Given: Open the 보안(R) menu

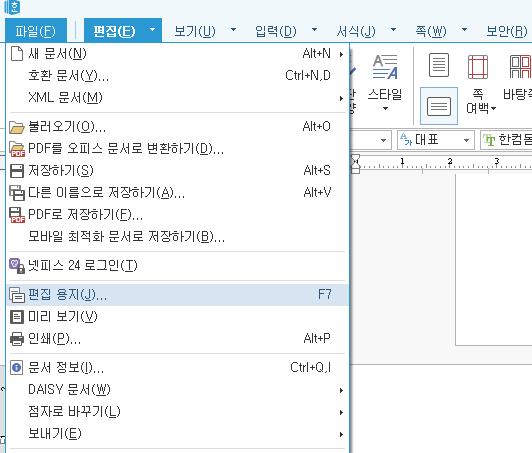Looking at the screenshot, I should pyautogui.click(x=507, y=31).
